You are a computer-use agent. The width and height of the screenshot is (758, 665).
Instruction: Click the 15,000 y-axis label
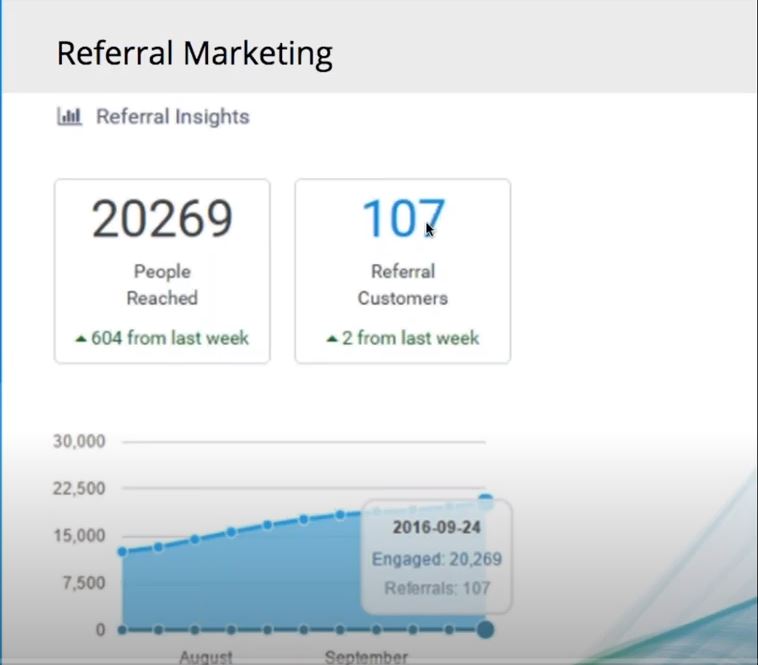pyautogui.click(x=79, y=535)
